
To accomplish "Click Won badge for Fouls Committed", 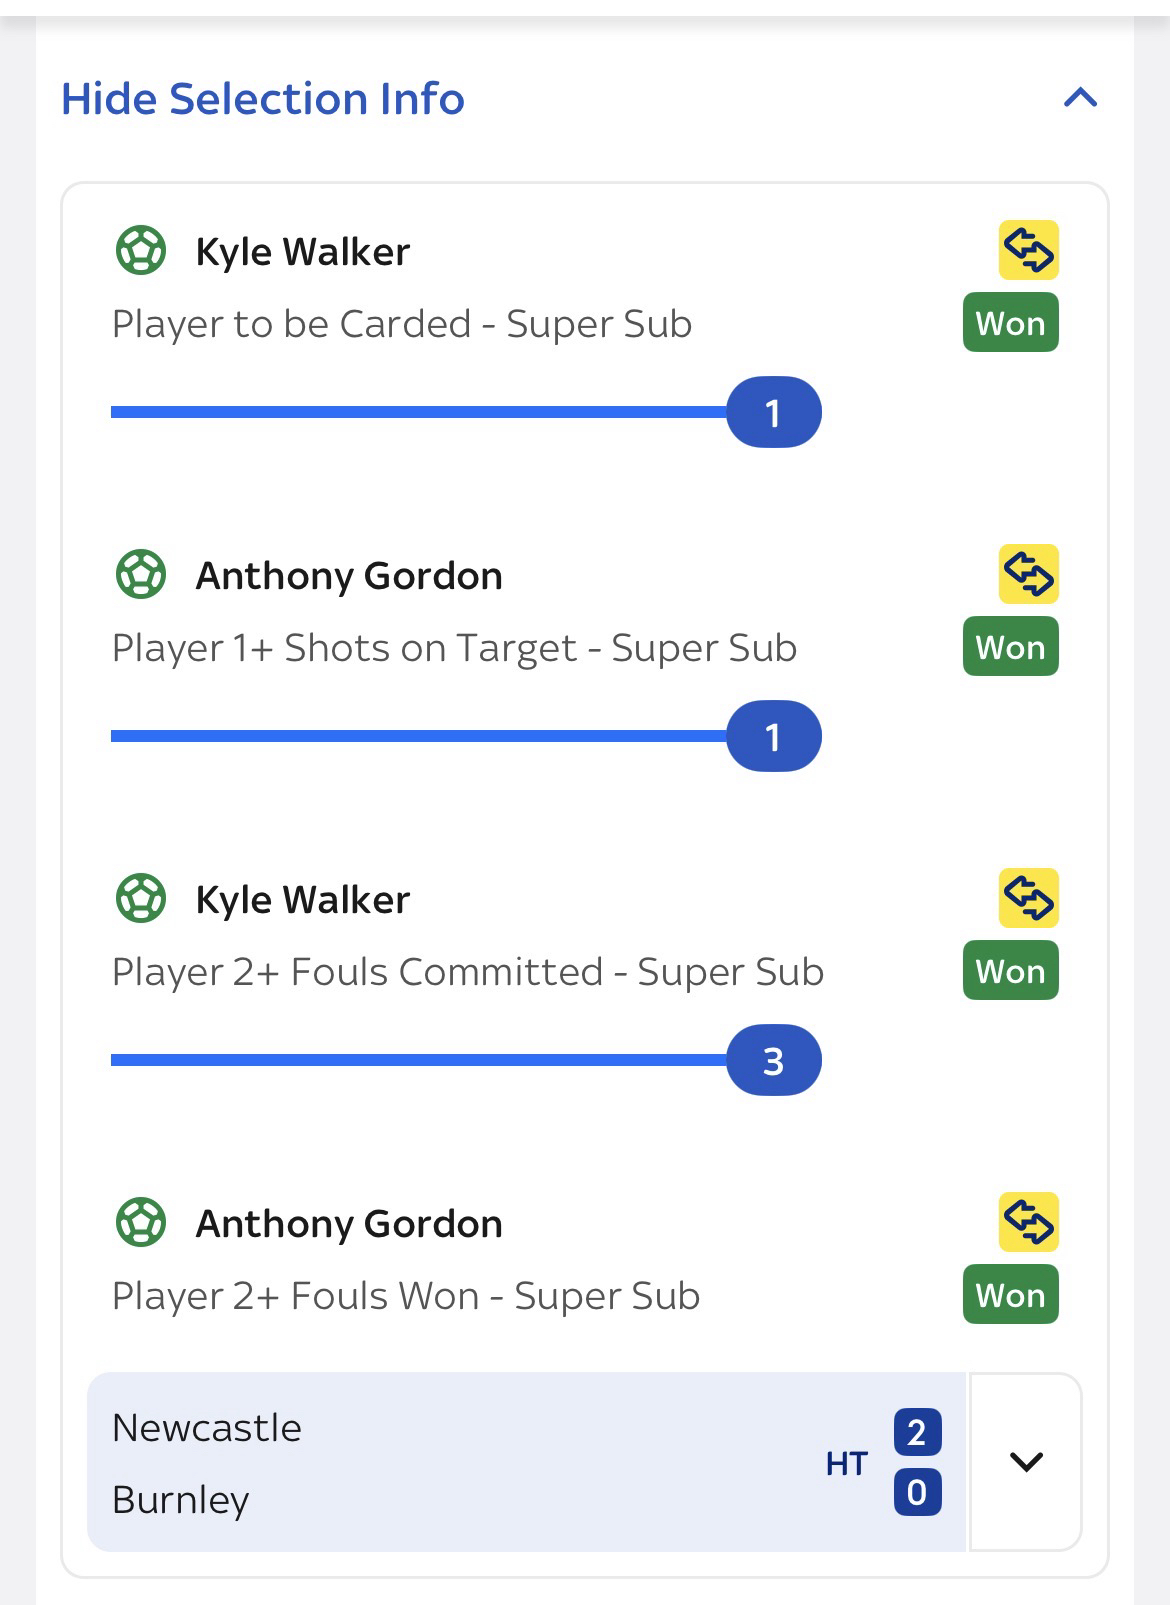I will 1010,971.
